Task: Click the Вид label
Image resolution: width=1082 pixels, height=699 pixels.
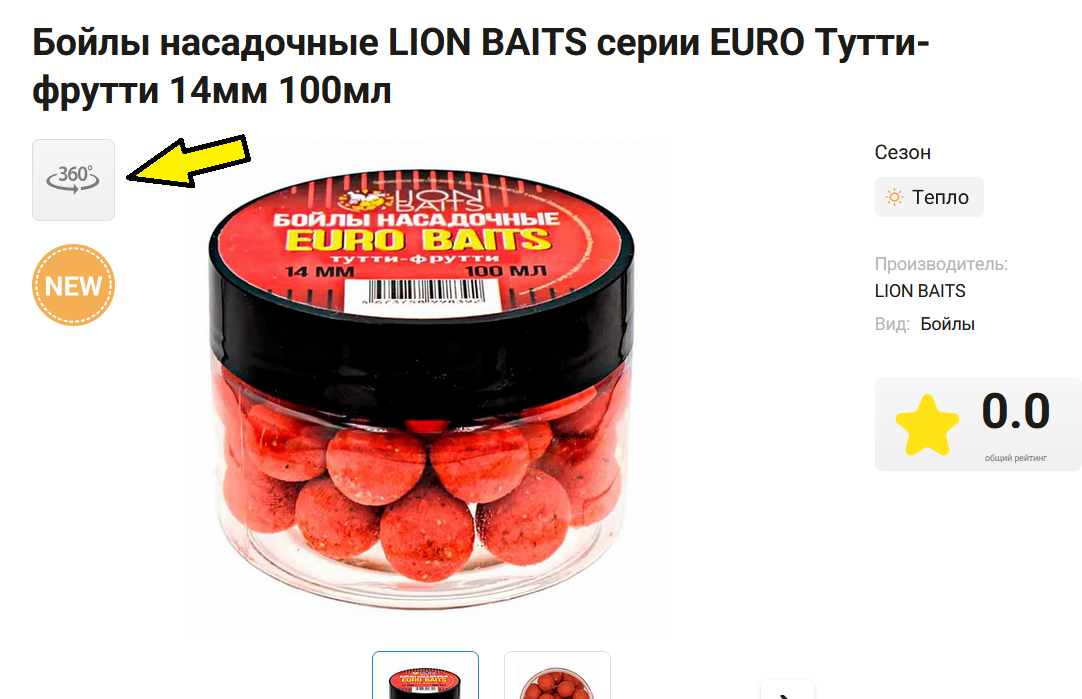Action: point(892,324)
